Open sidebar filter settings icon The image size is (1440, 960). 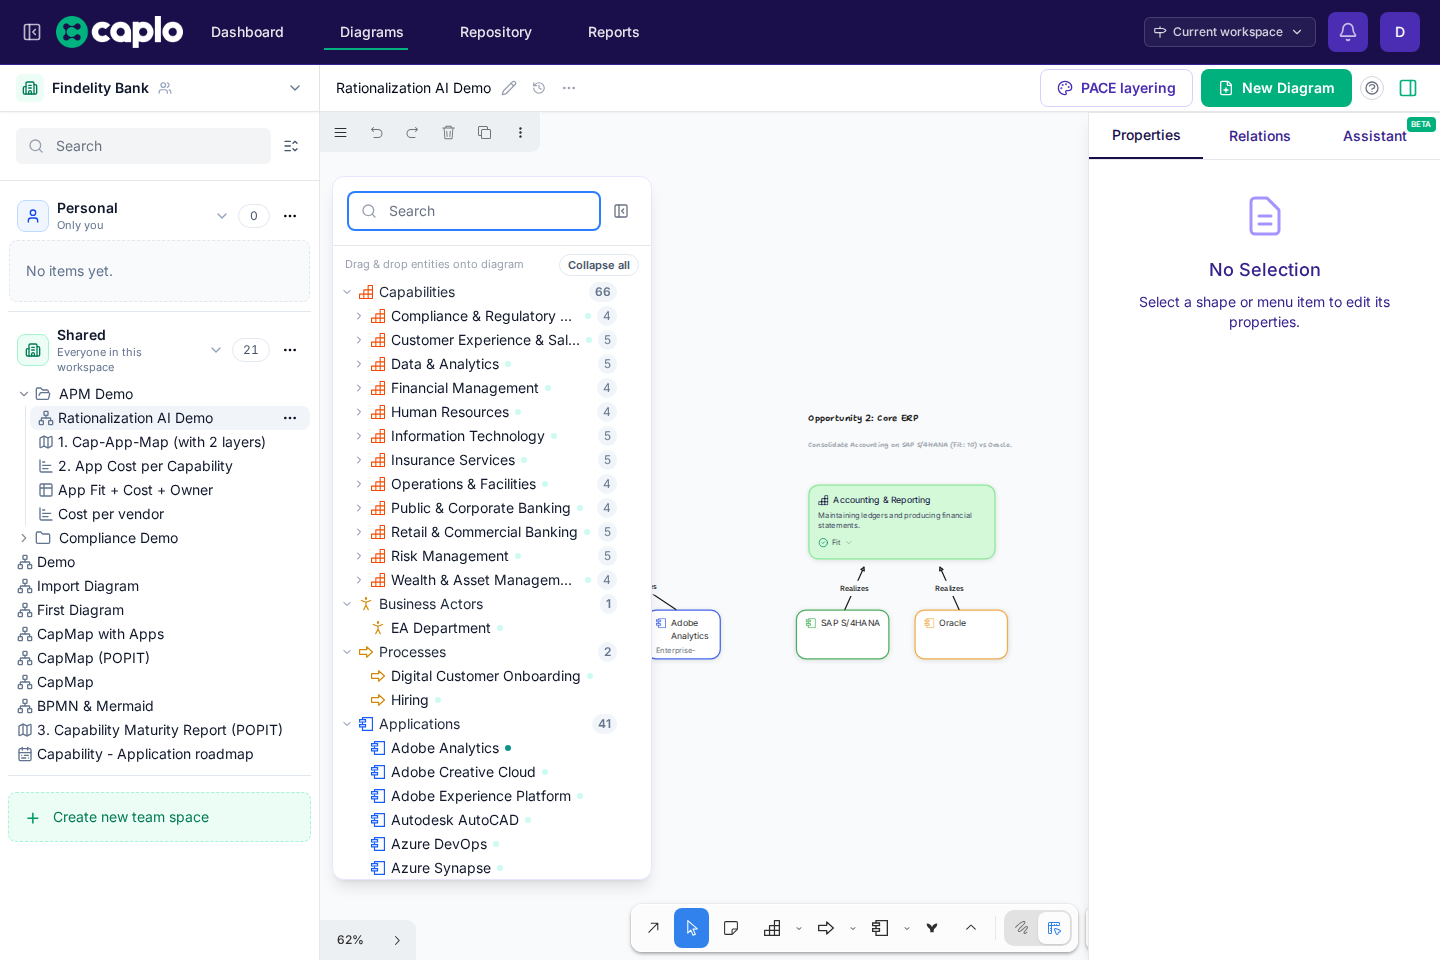coord(291,146)
